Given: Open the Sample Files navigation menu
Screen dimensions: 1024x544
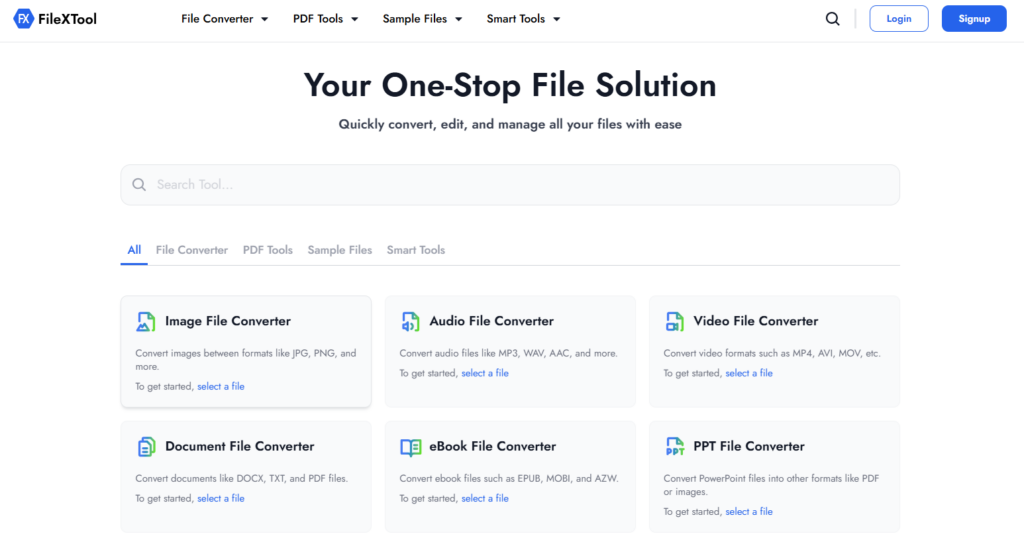Looking at the screenshot, I should (x=422, y=19).
